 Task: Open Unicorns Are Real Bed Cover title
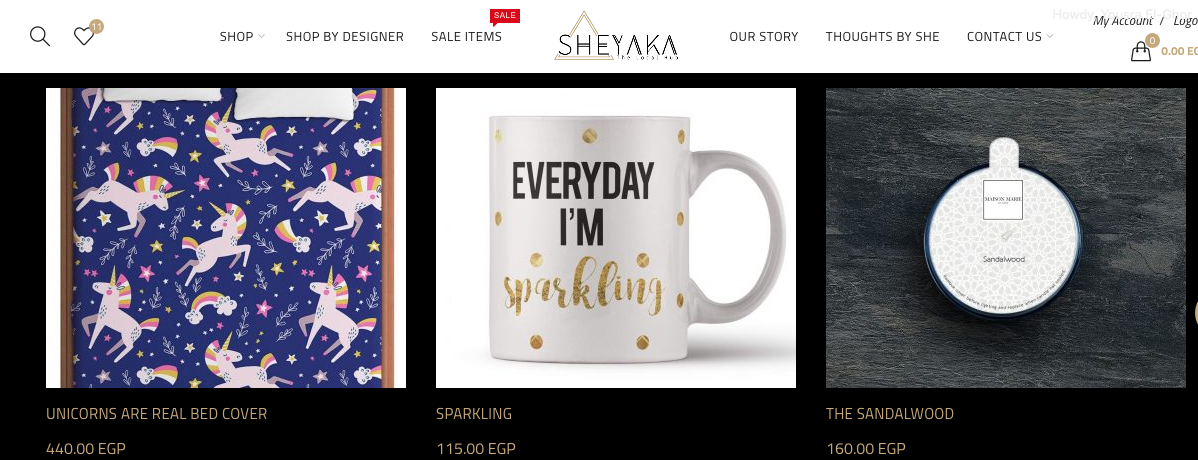pos(157,414)
